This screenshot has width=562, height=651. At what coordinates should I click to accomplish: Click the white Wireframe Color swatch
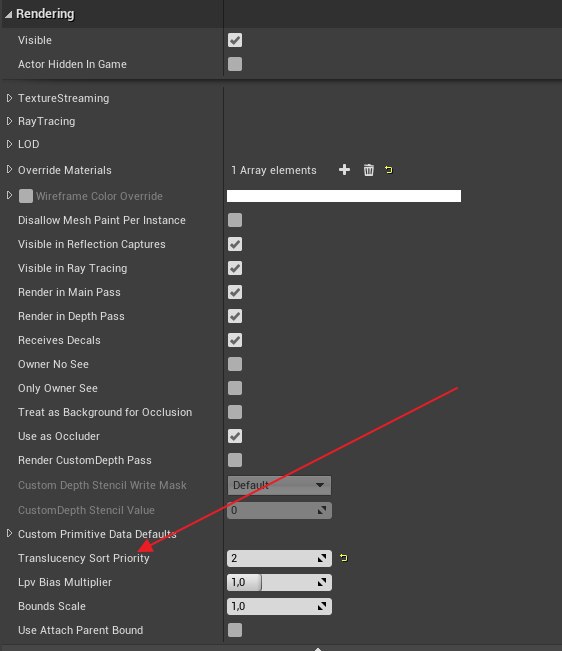[344, 196]
